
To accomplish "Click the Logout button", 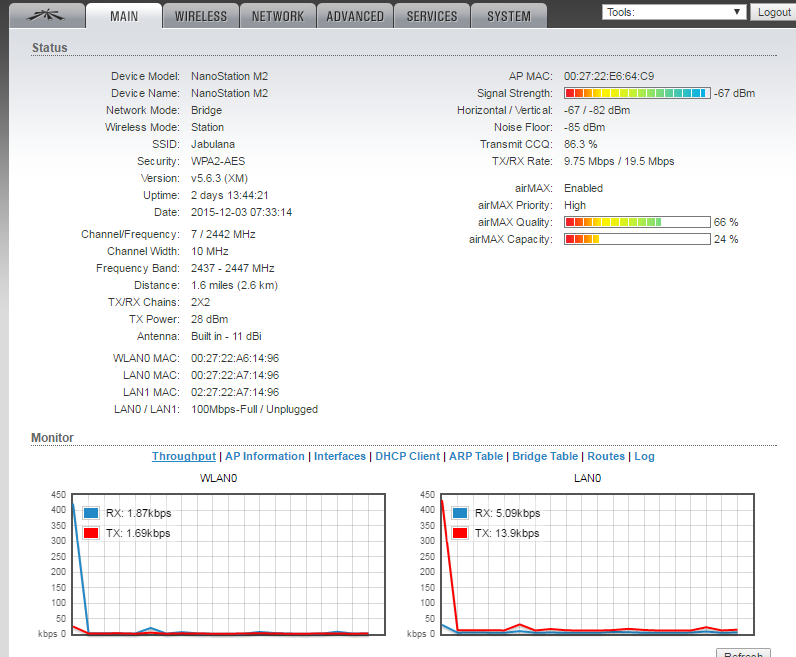I will pyautogui.click(x=774, y=12).
